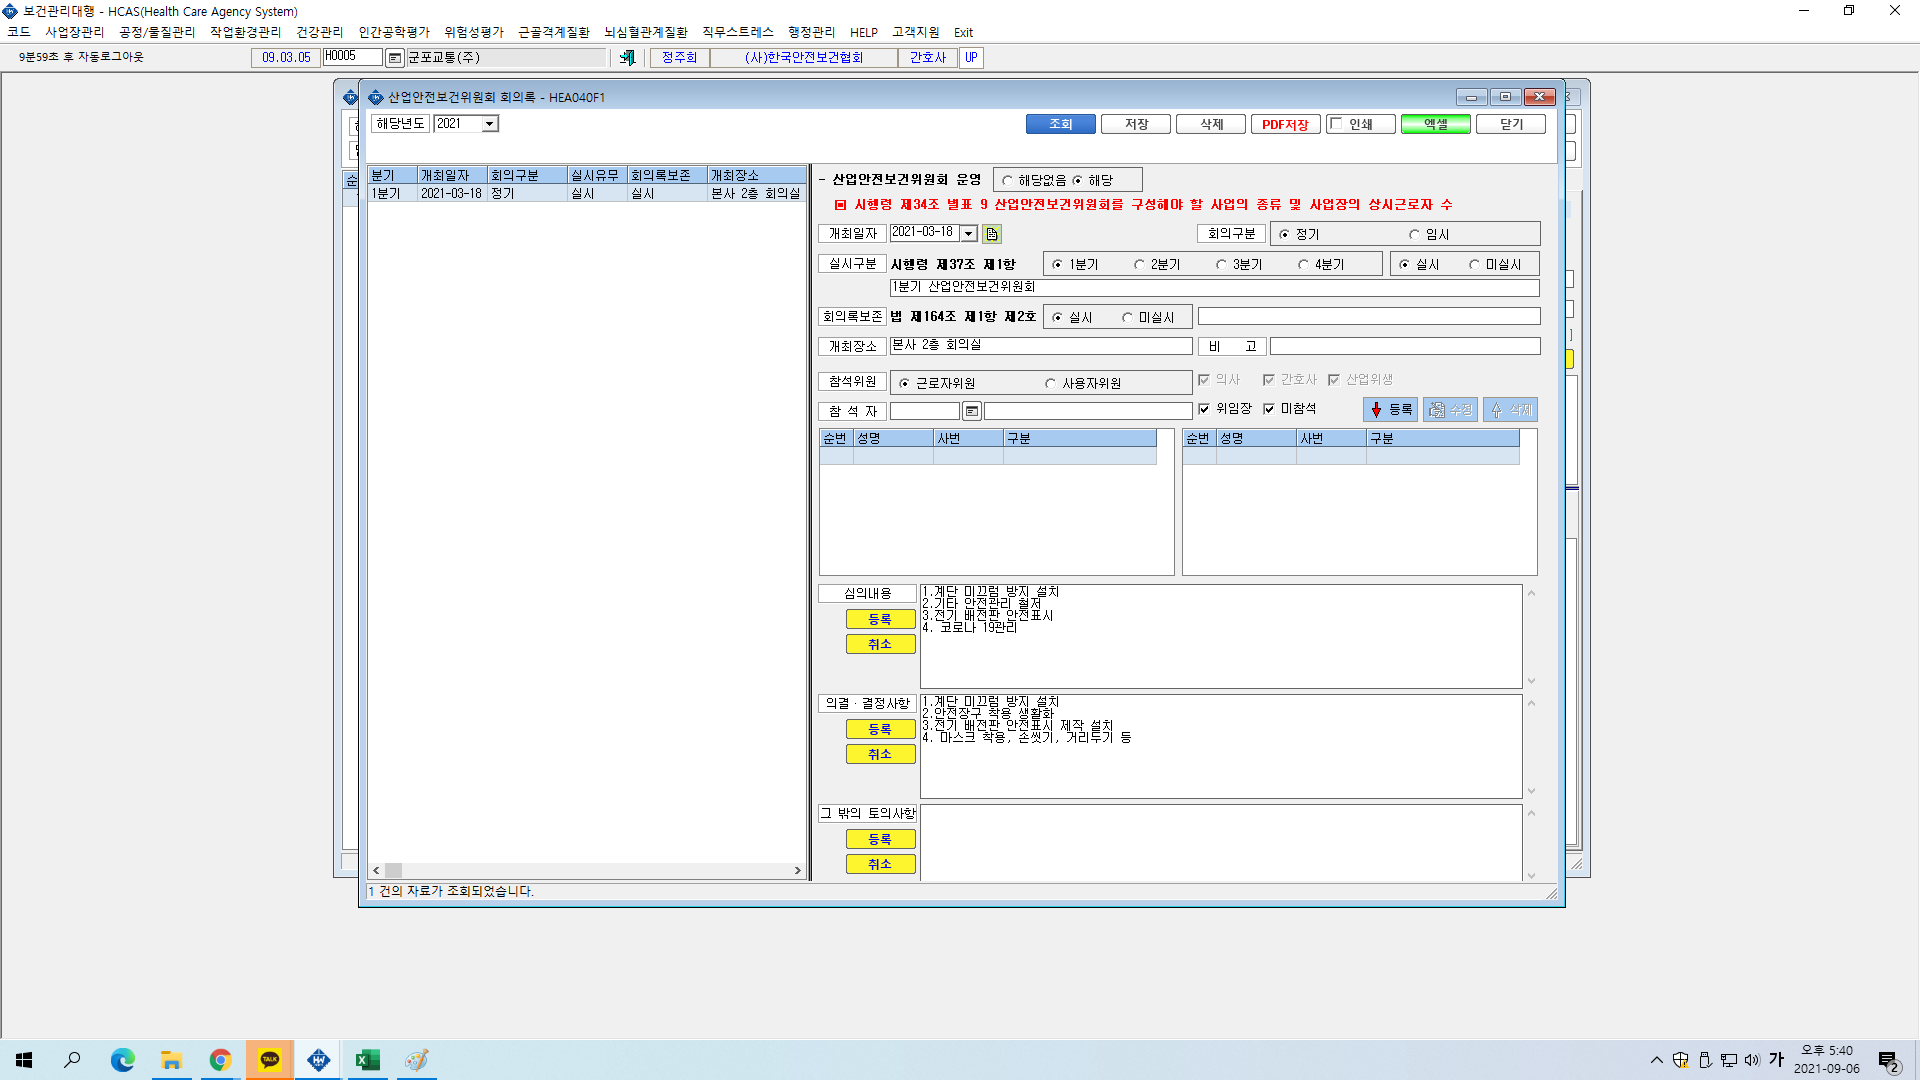Click in the 개최장소 text field
Viewport: 1920px width, 1080px height.
(x=1041, y=345)
